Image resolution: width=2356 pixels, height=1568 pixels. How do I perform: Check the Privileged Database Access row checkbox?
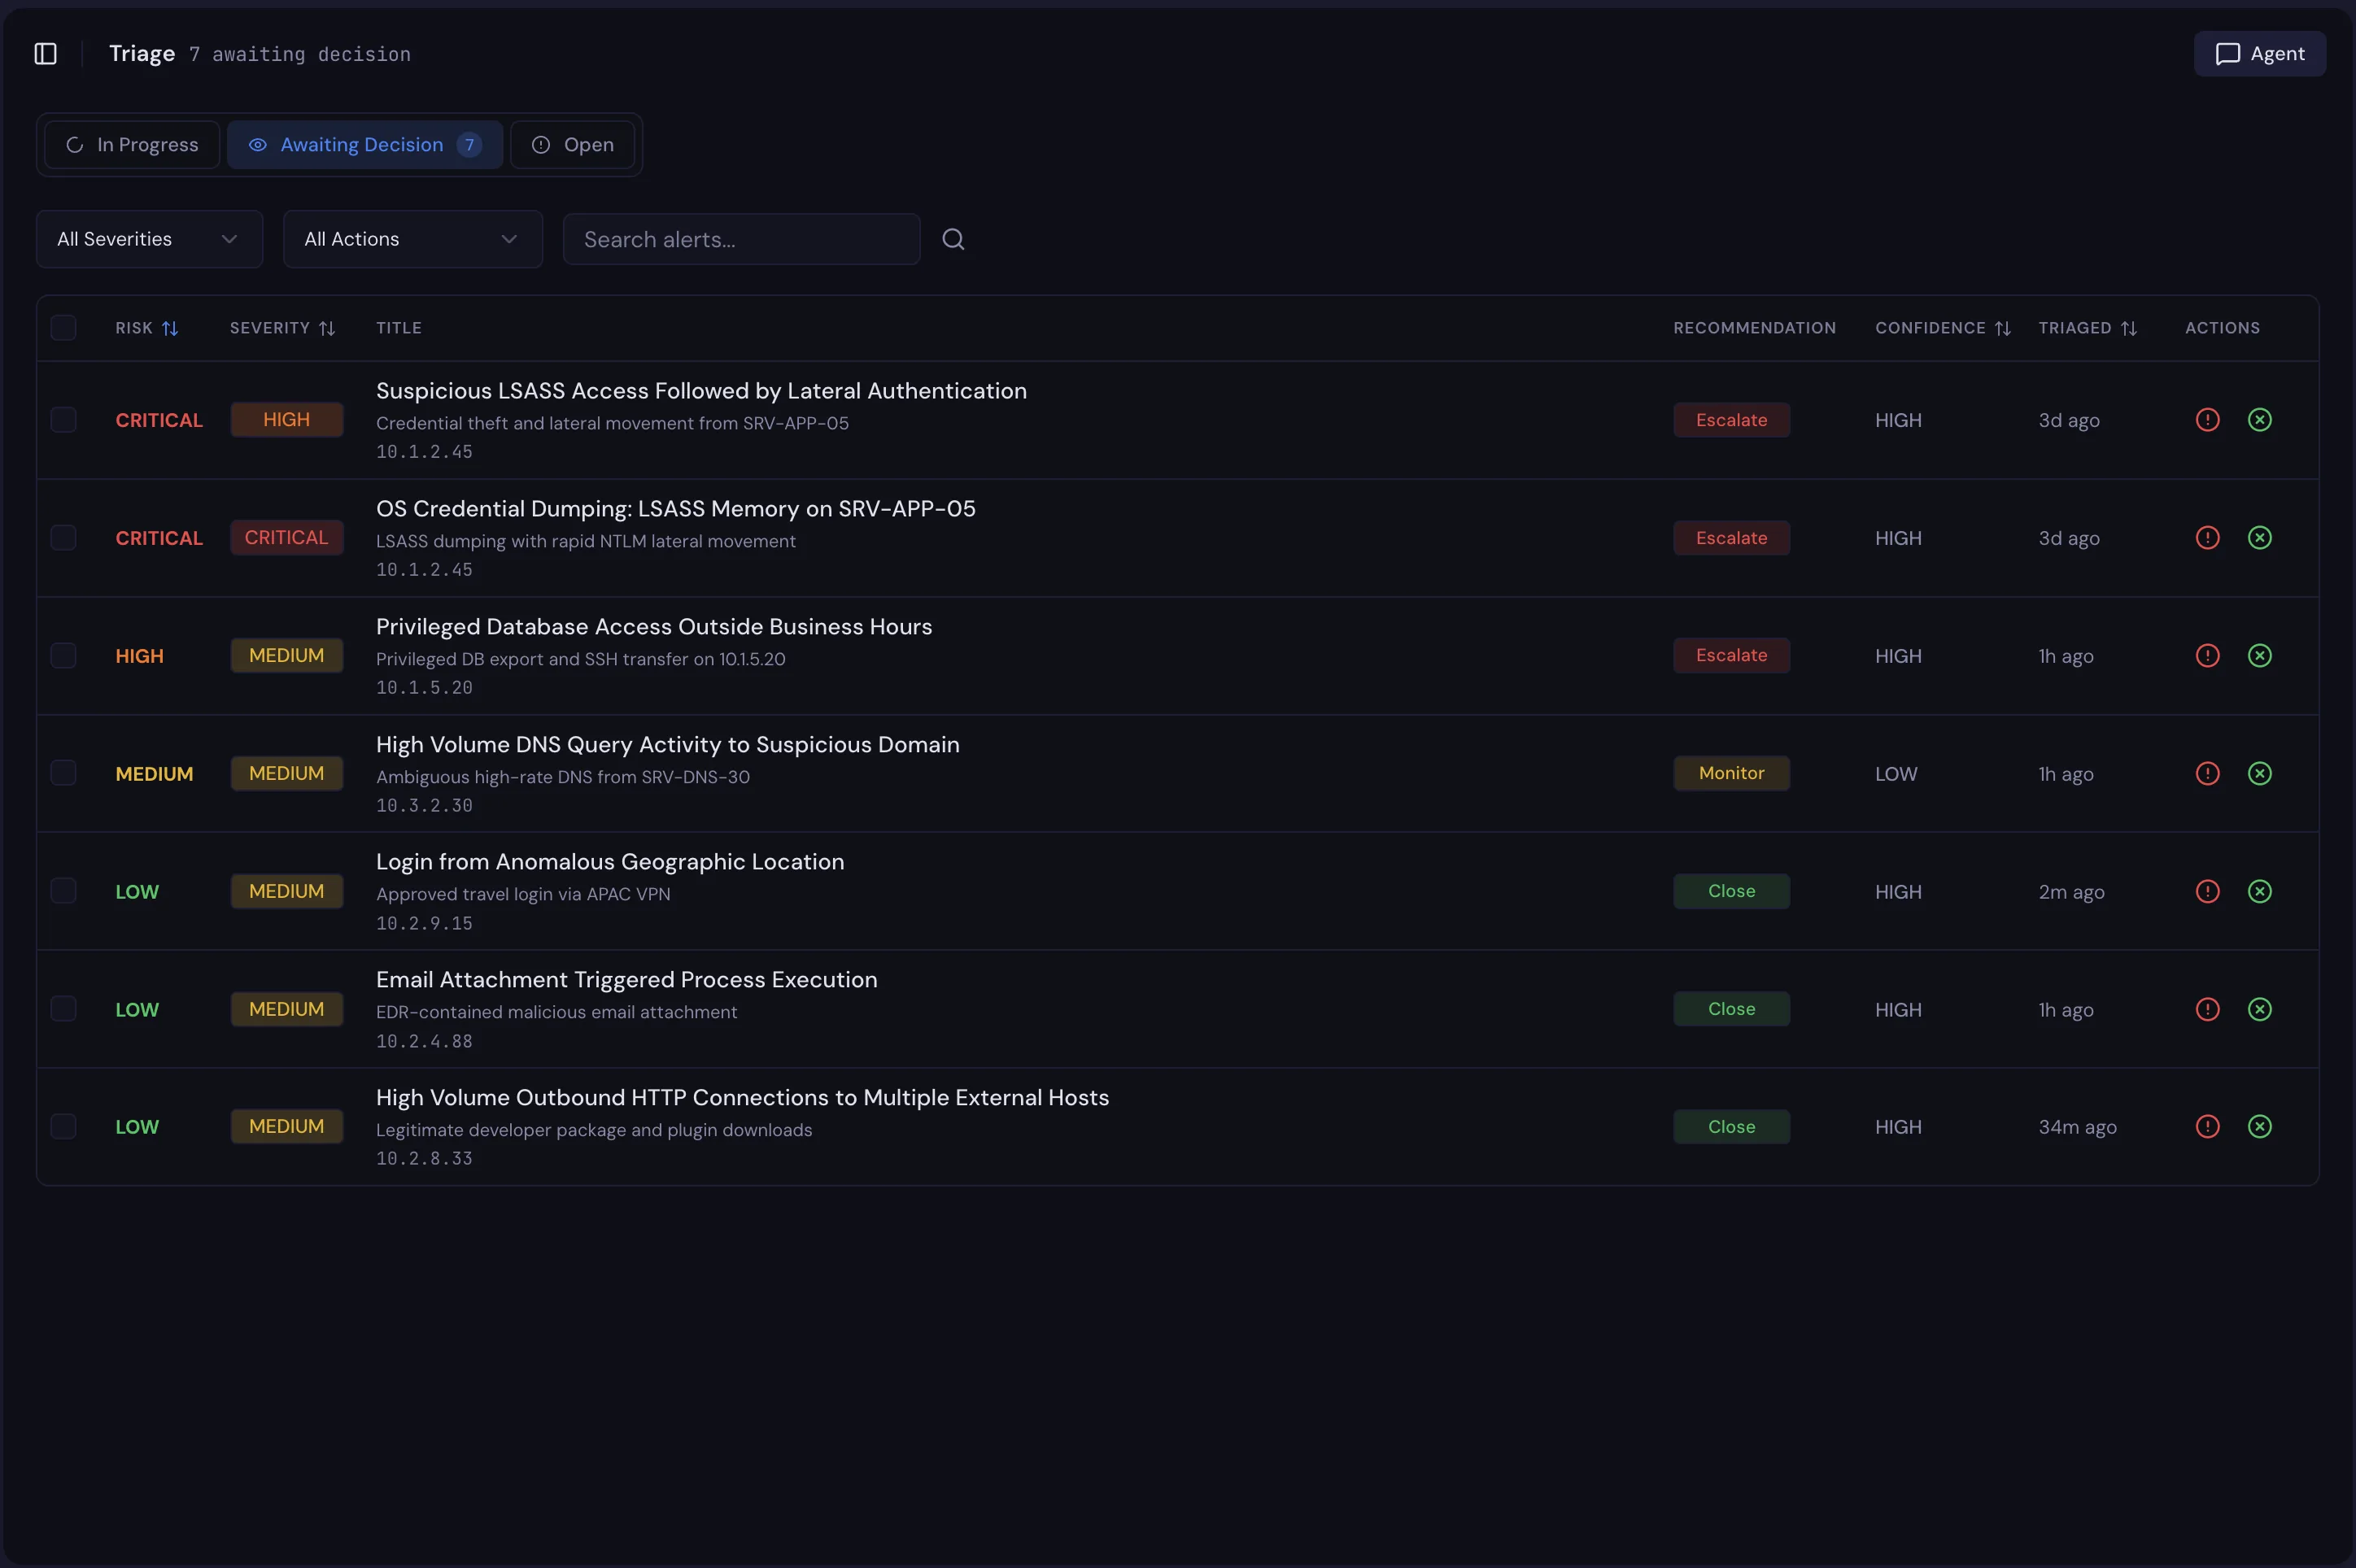click(64, 656)
